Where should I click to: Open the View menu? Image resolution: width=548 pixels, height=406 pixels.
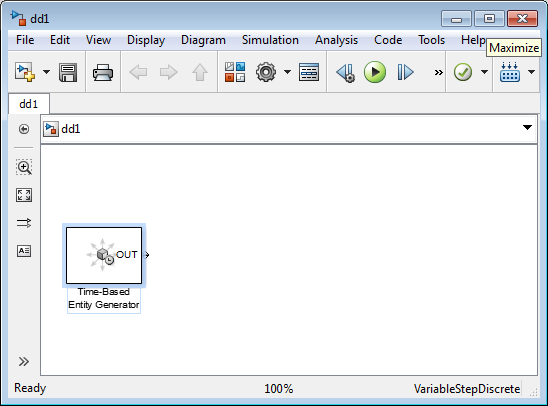pos(98,40)
